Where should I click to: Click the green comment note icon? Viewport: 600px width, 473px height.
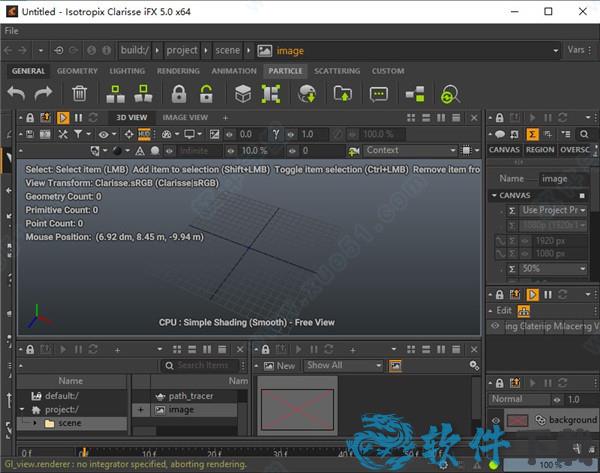tap(379, 94)
